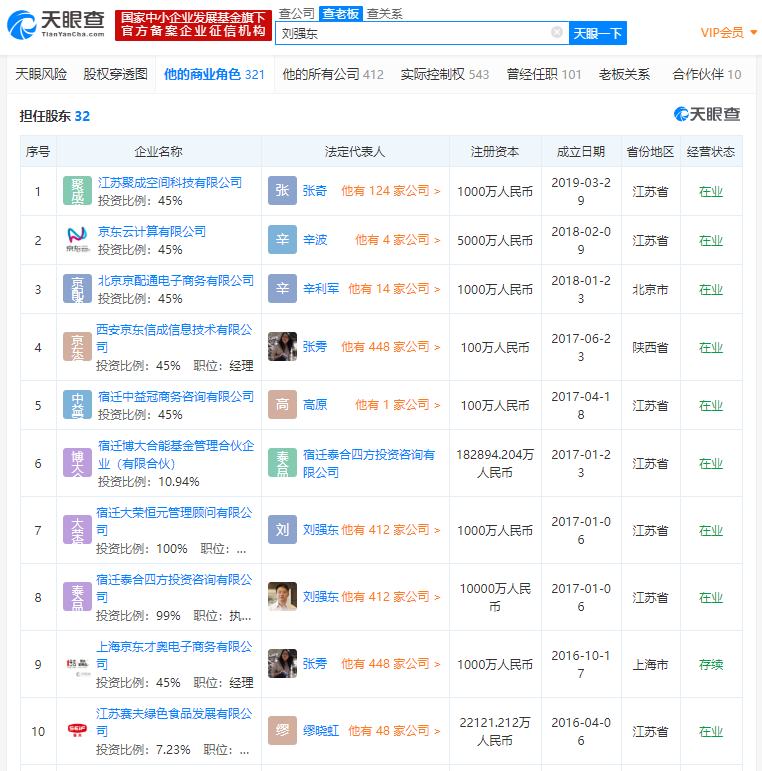Open 宿迁中益冠商务咨询有限公司 link
Image resolution: width=762 pixels, height=771 pixels.
click(x=176, y=396)
